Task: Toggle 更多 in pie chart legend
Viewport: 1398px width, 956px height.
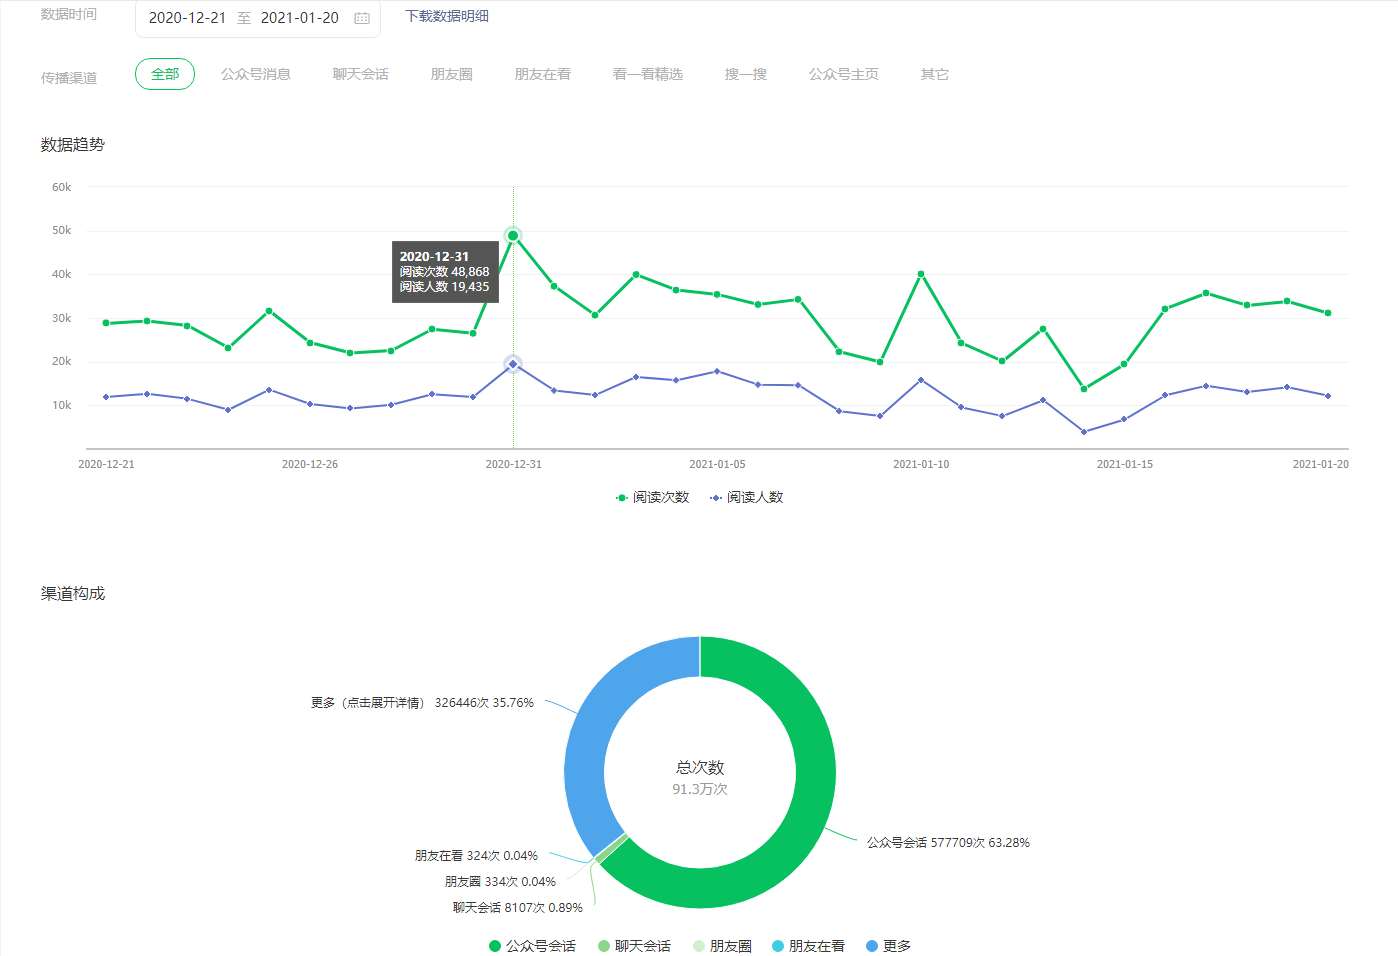Action: point(888,946)
